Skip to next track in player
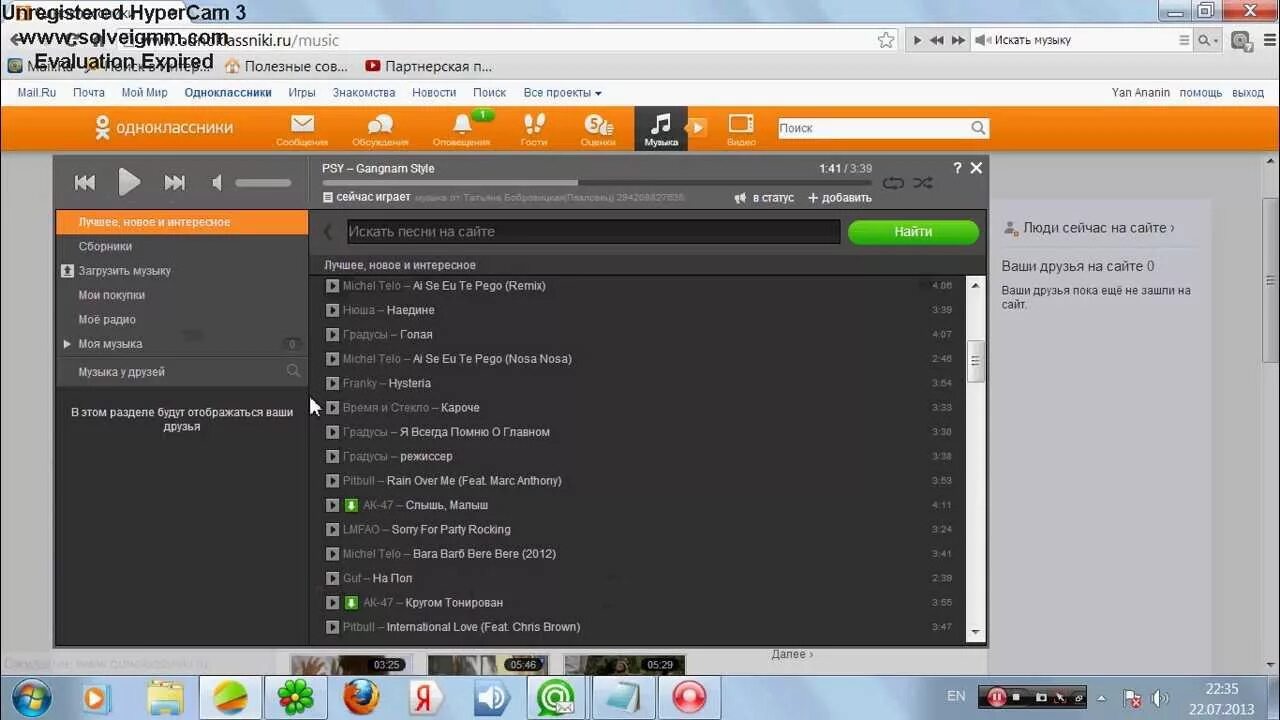1280x720 pixels. 175,182
